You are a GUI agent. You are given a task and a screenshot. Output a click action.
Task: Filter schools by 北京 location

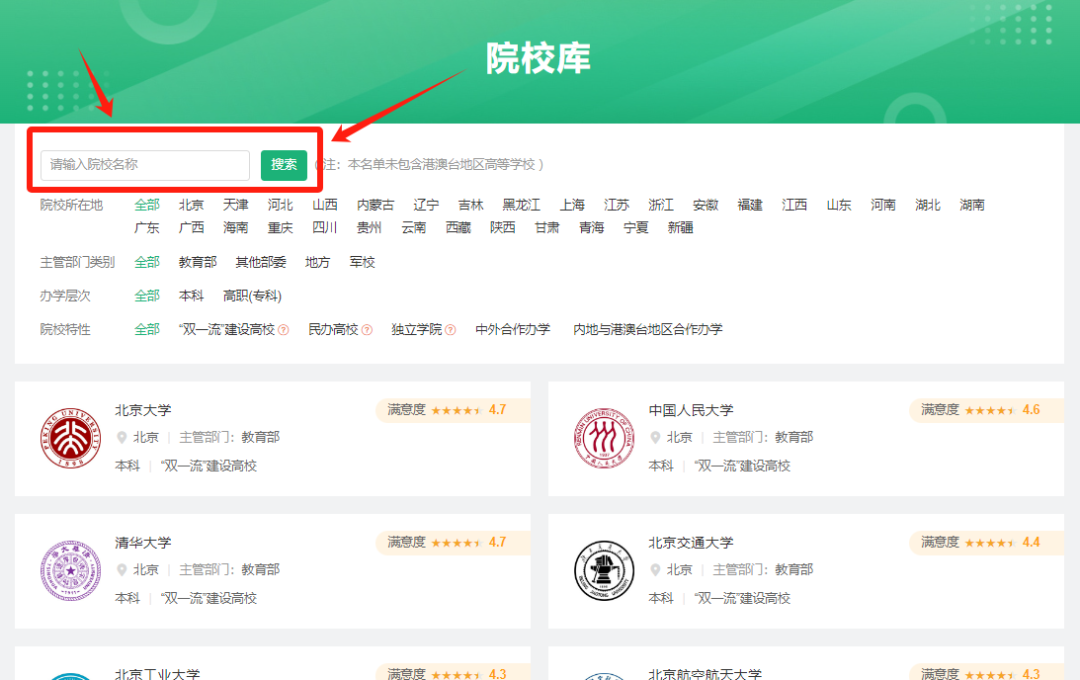pos(191,205)
